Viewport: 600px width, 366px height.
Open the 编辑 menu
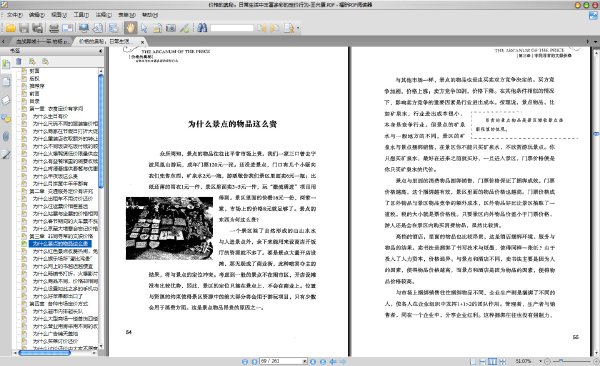click(x=37, y=15)
